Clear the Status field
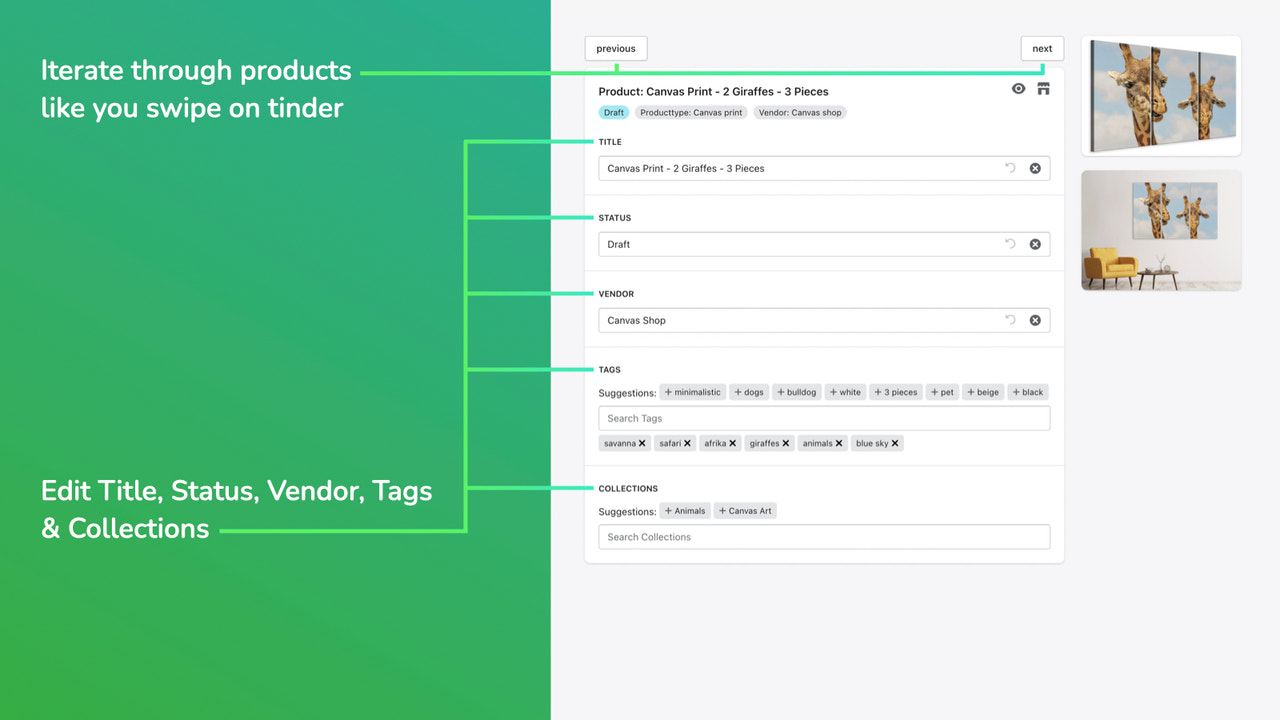Viewport: 1280px width, 720px height. 1035,244
